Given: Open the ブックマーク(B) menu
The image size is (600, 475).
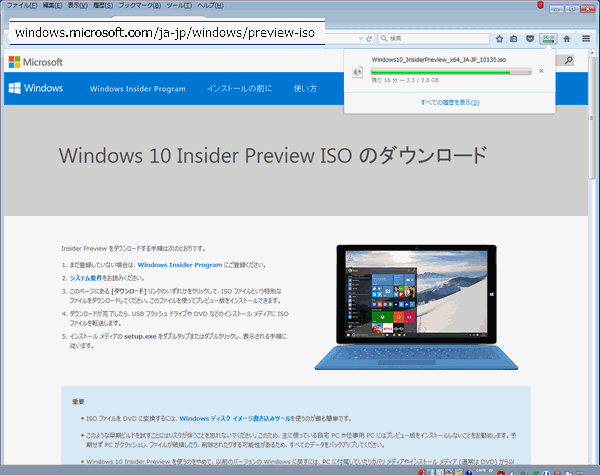Looking at the screenshot, I should point(140,5).
